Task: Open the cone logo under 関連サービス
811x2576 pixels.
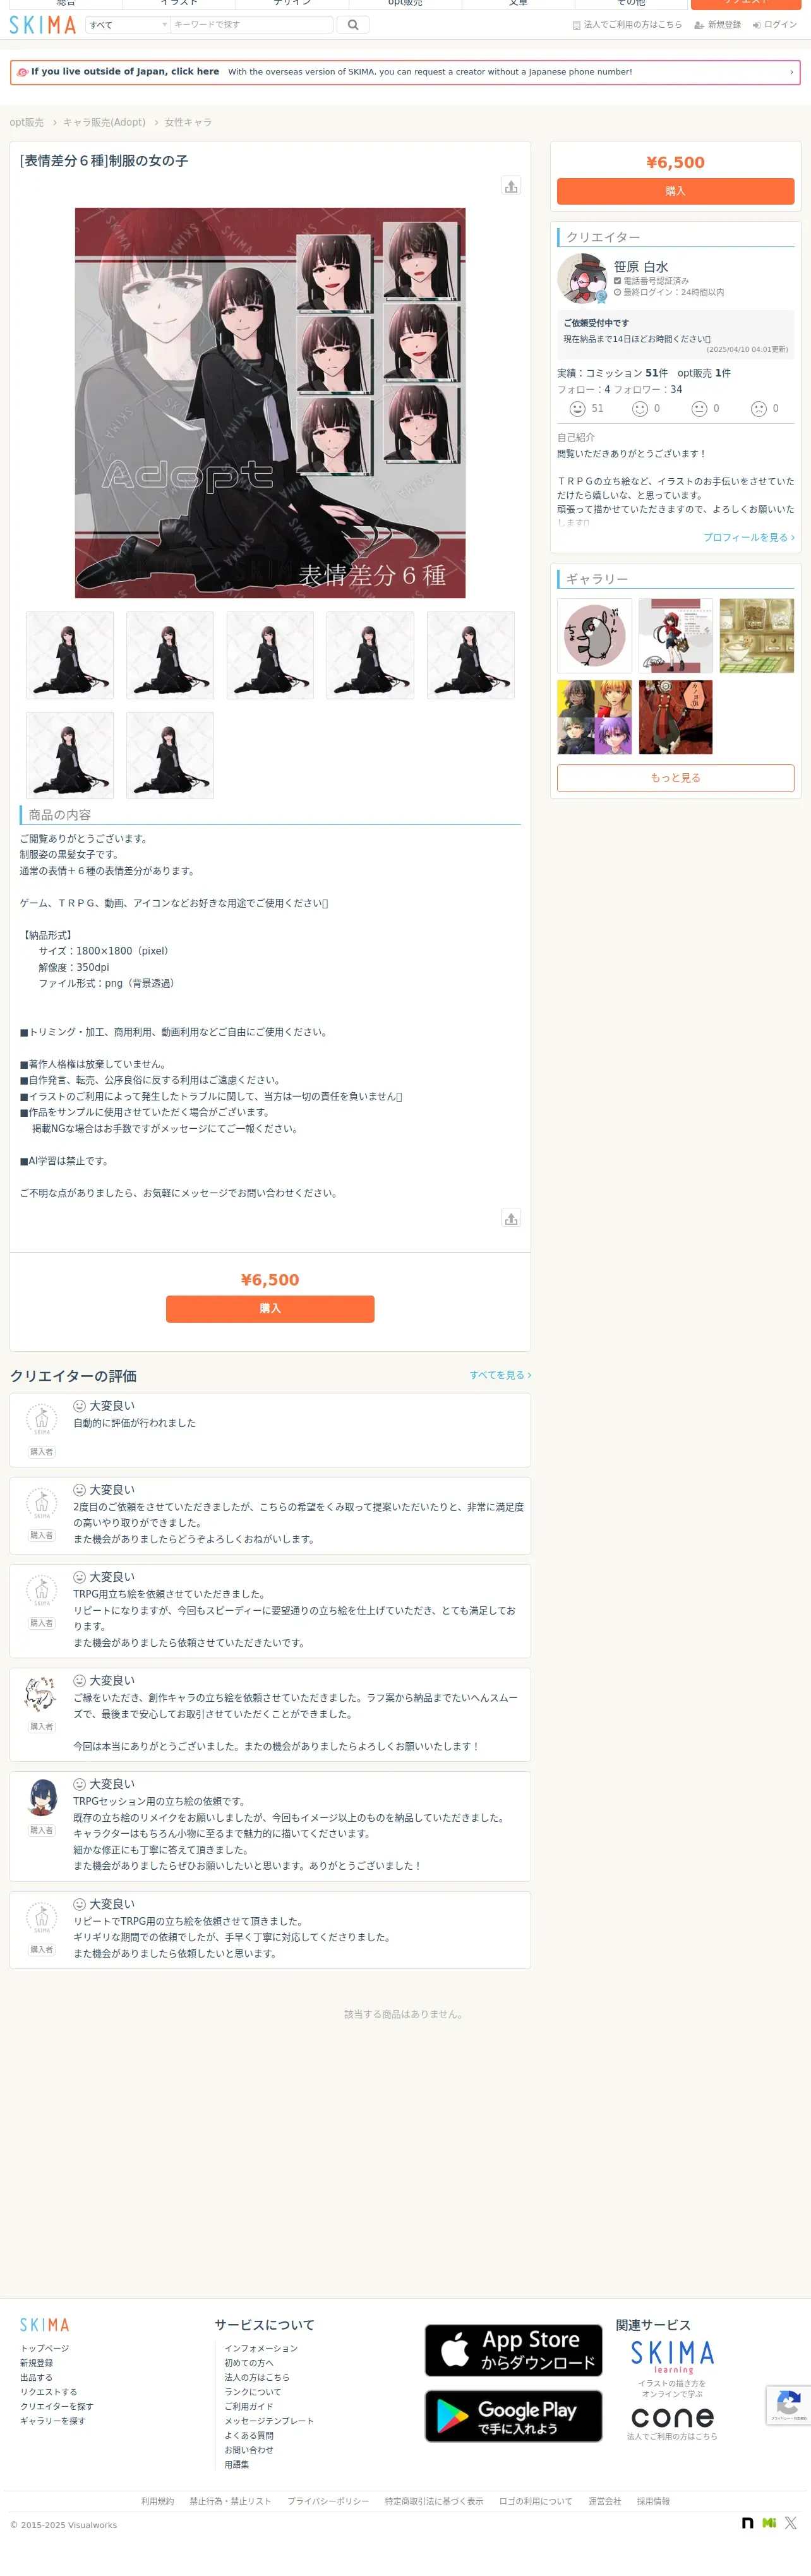Action: 672,2417
